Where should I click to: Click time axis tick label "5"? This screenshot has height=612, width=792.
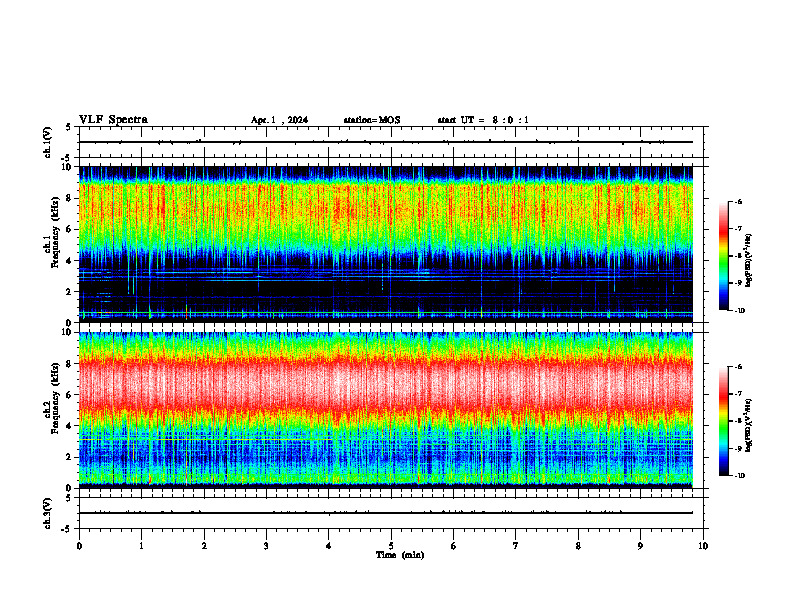tap(391, 546)
